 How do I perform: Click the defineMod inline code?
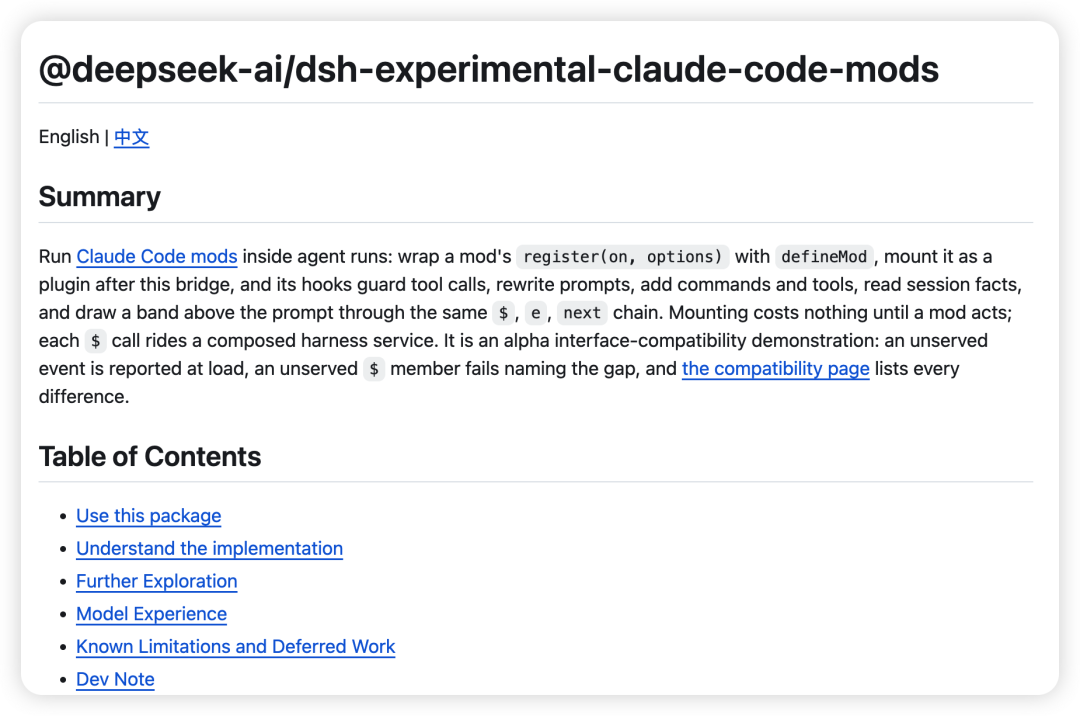click(824, 257)
